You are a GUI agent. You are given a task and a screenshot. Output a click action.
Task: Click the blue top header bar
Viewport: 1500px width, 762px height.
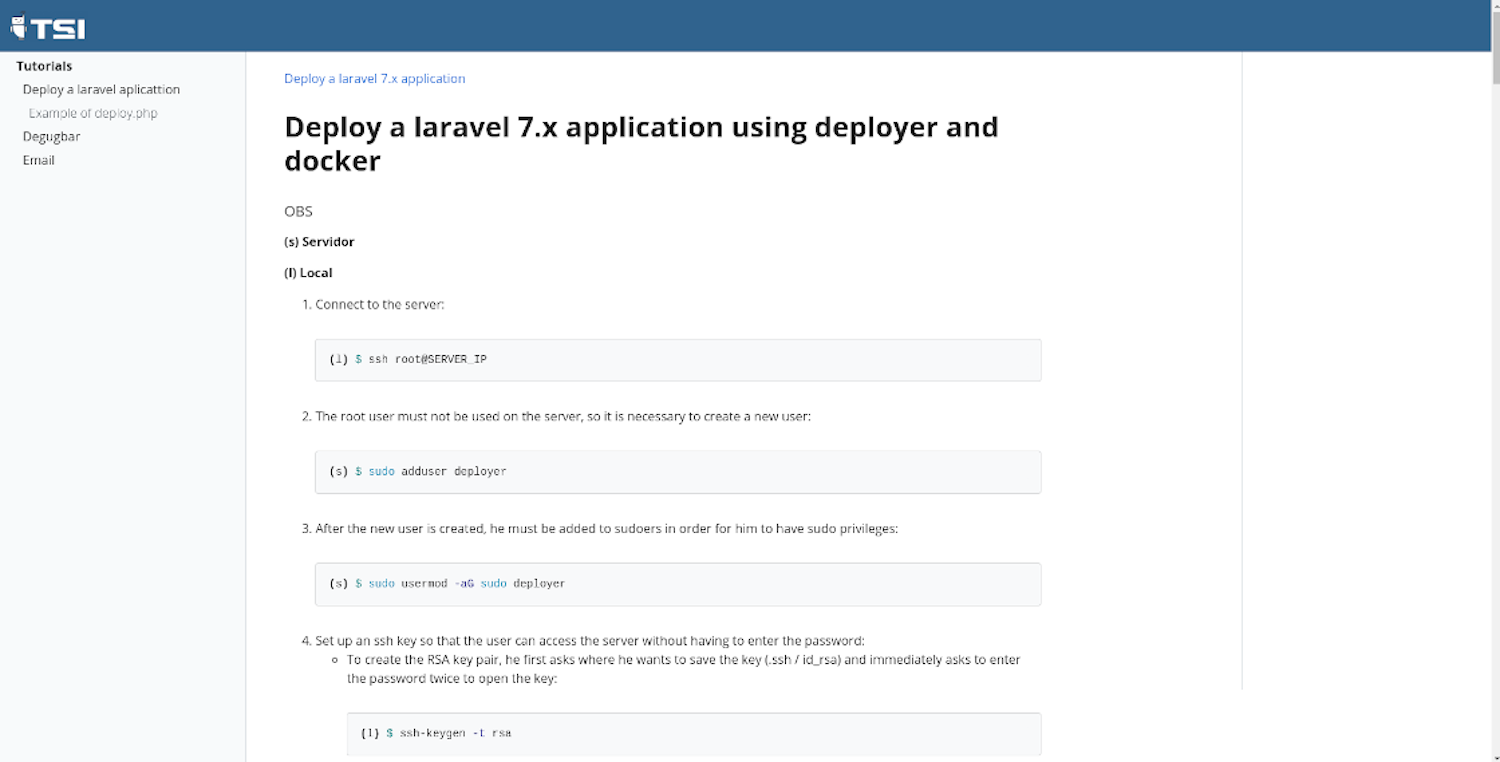point(750,25)
